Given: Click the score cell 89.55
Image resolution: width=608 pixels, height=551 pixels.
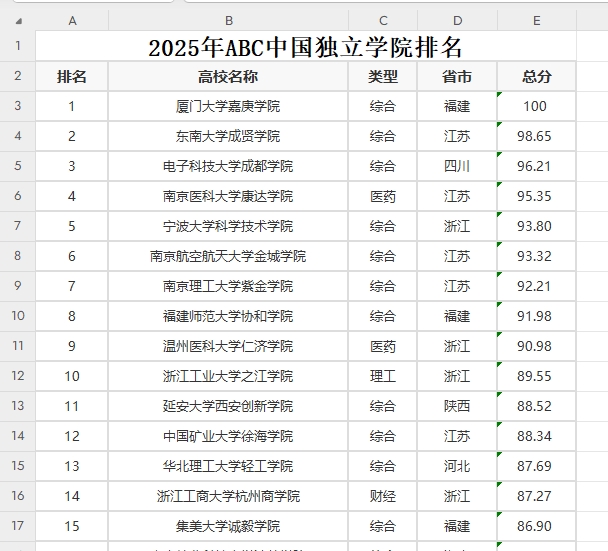Looking at the screenshot, I should (537, 376).
